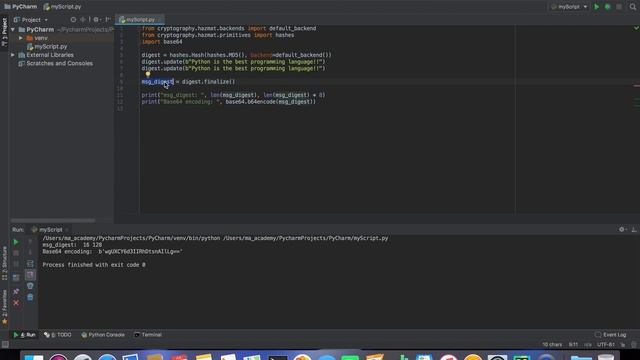
Task: Click the print icon in Run panel
Action: (x=30, y=286)
